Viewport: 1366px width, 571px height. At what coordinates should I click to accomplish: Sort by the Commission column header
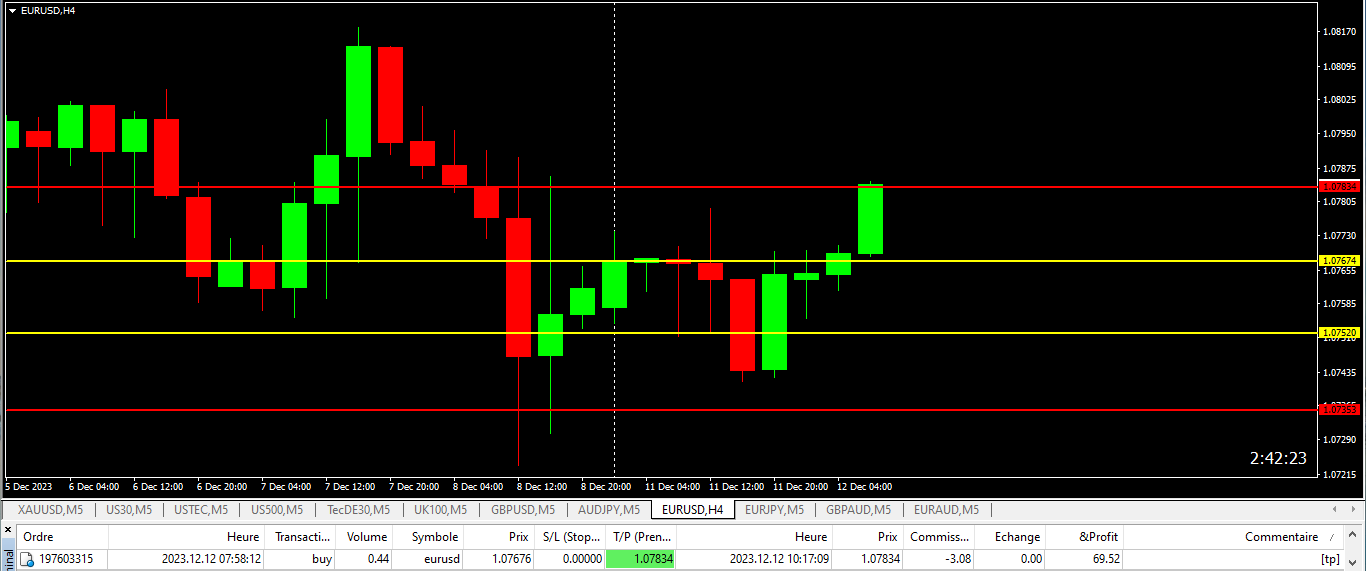[939, 537]
